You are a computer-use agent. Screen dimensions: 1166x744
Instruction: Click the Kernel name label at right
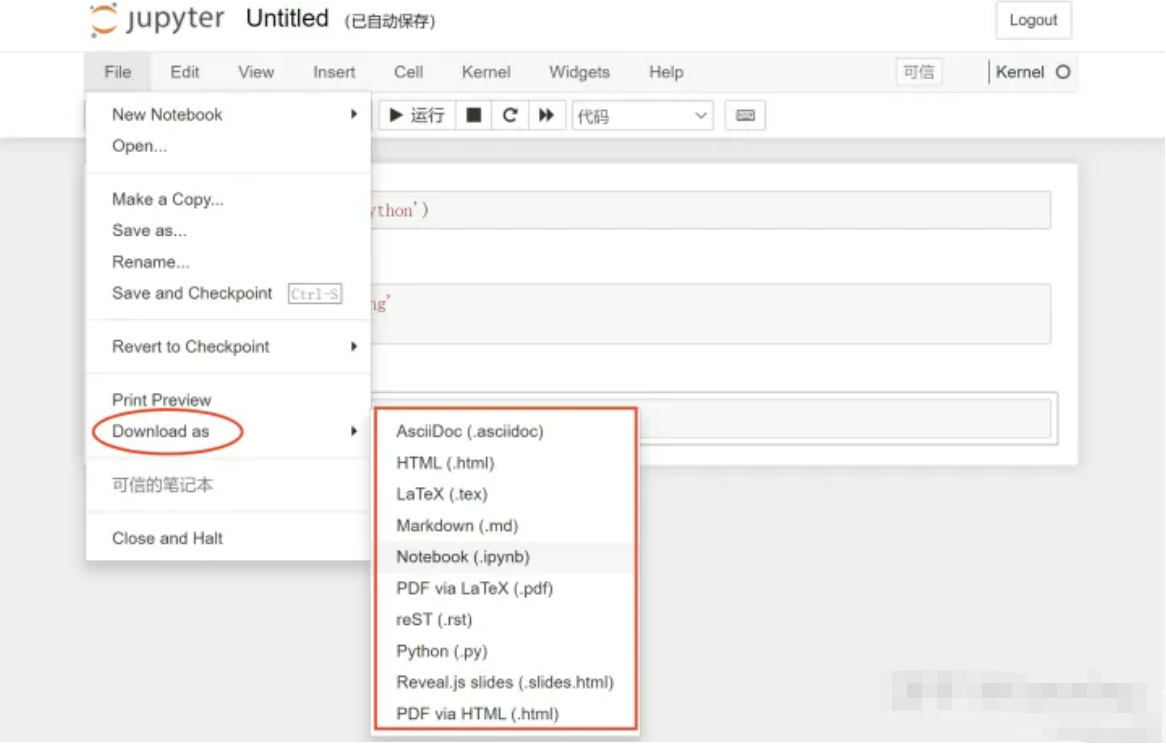1020,72
